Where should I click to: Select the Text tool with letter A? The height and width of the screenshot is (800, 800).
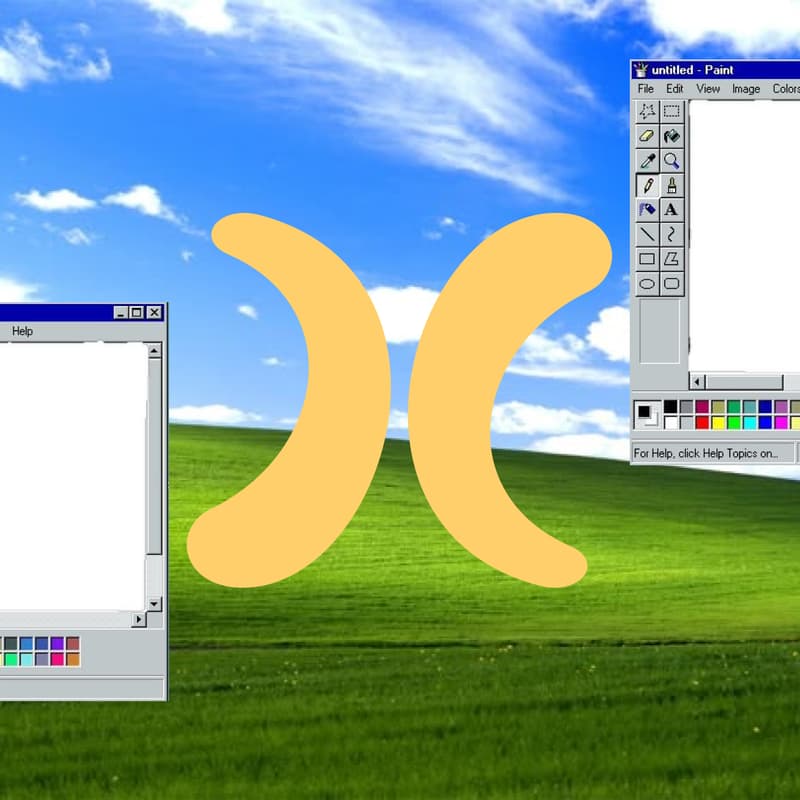[671, 210]
